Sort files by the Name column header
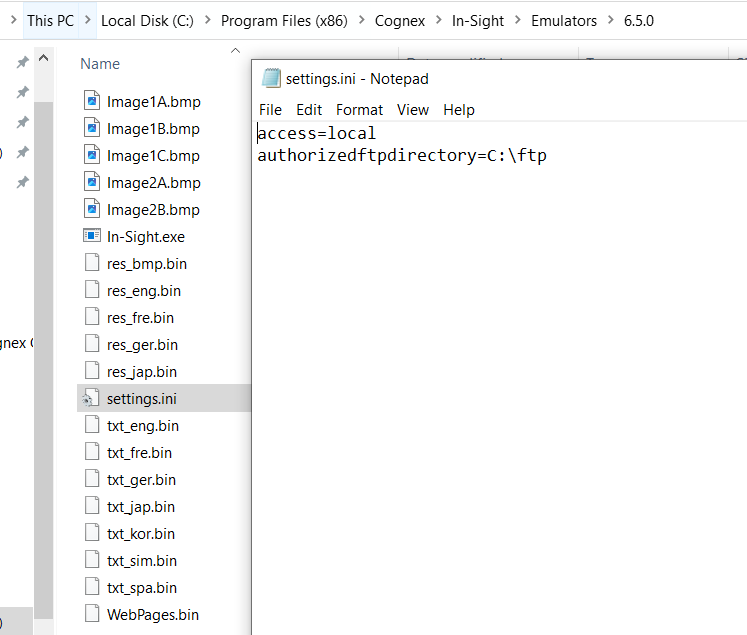The height and width of the screenshot is (635, 747). coord(100,63)
